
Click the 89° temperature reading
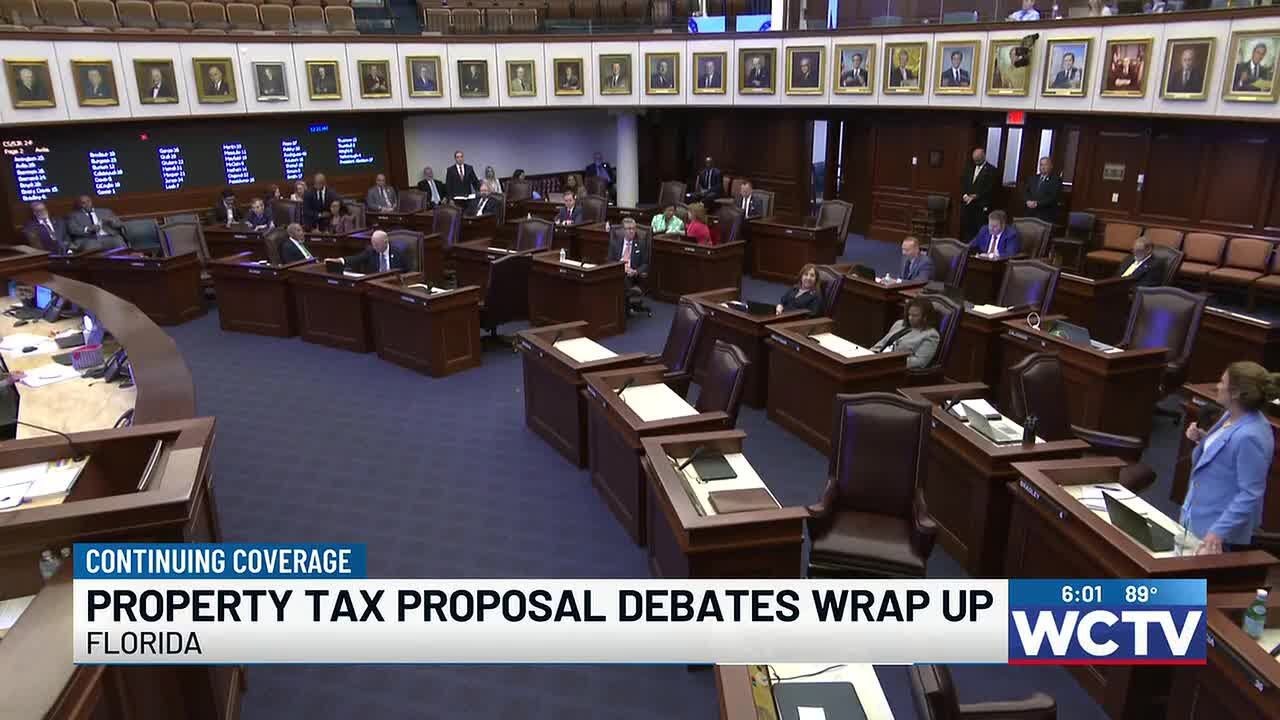(x=1141, y=594)
